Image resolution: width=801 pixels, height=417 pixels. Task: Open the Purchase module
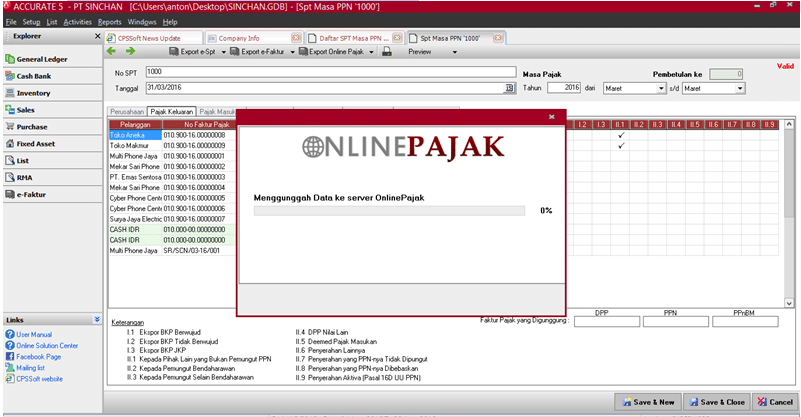(32, 127)
